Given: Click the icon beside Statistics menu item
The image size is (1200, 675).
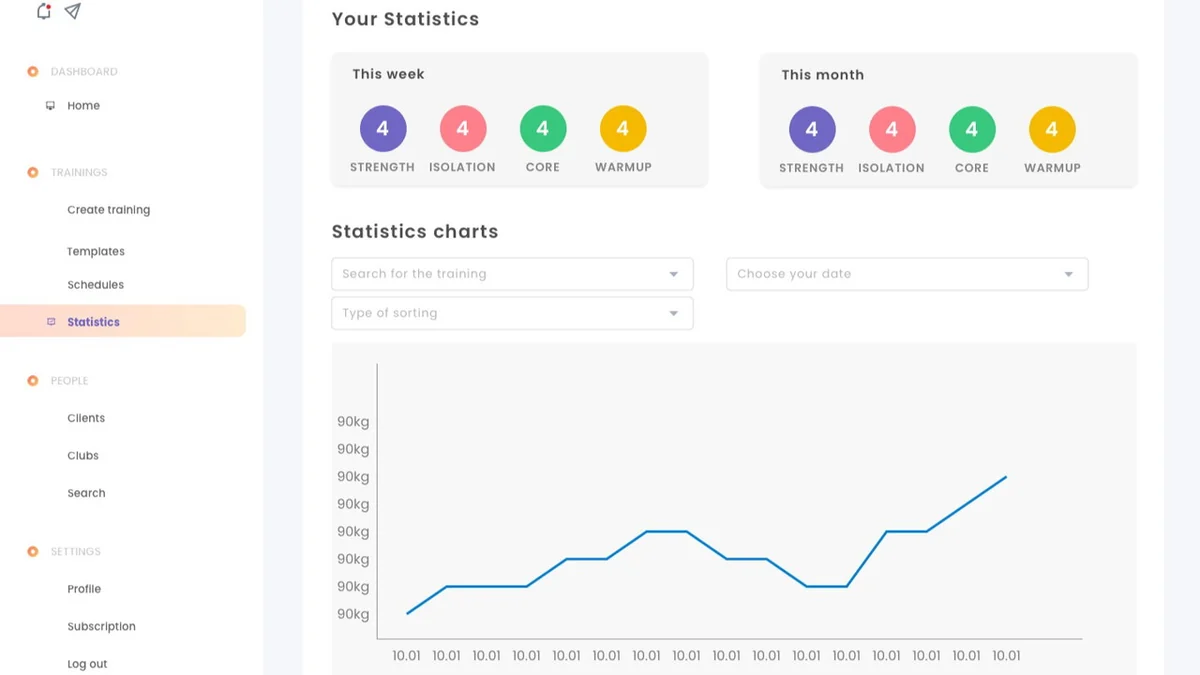Looking at the screenshot, I should (x=51, y=322).
